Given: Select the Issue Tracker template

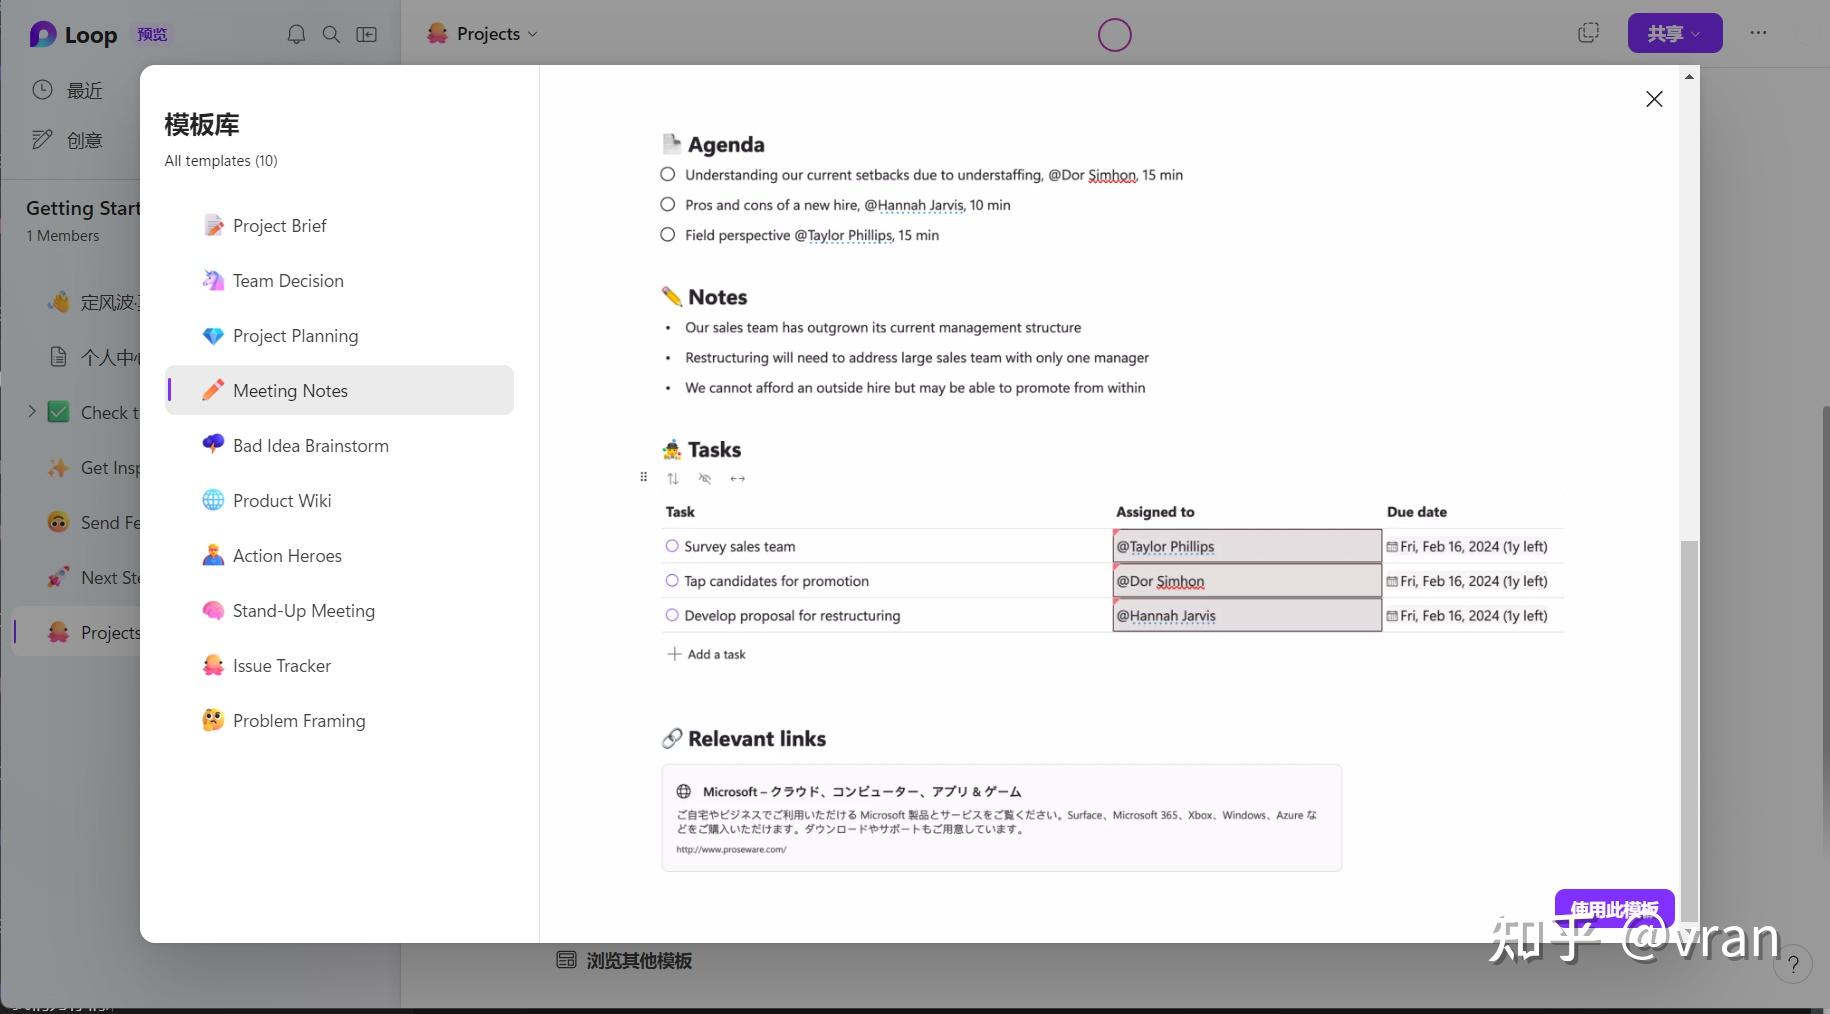Looking at the screenshot, I should (339, 666).
